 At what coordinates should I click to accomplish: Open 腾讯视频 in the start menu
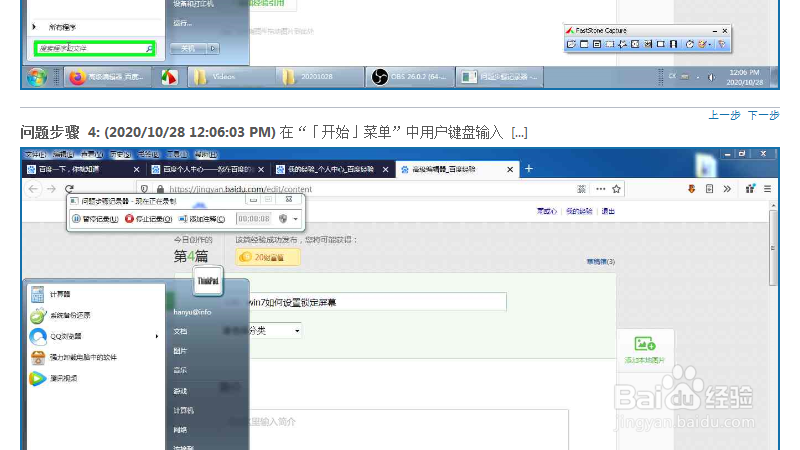click(x=95, y=378)
